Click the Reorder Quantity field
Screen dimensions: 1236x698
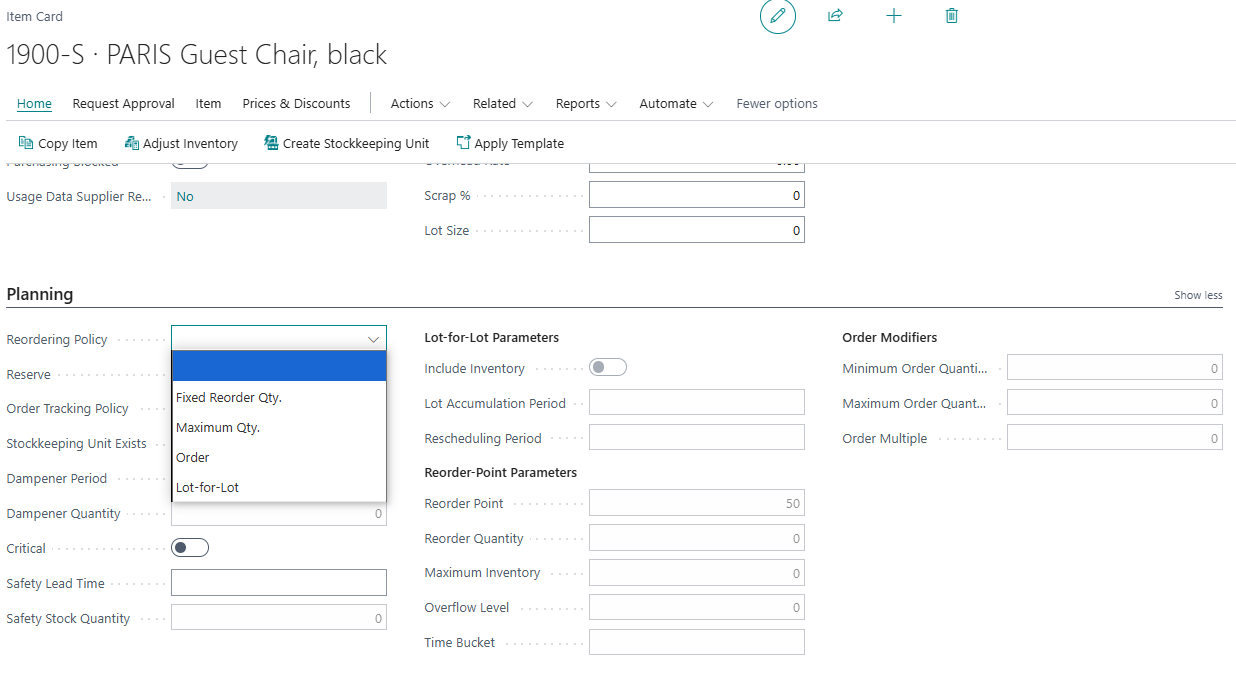(696, 538)
